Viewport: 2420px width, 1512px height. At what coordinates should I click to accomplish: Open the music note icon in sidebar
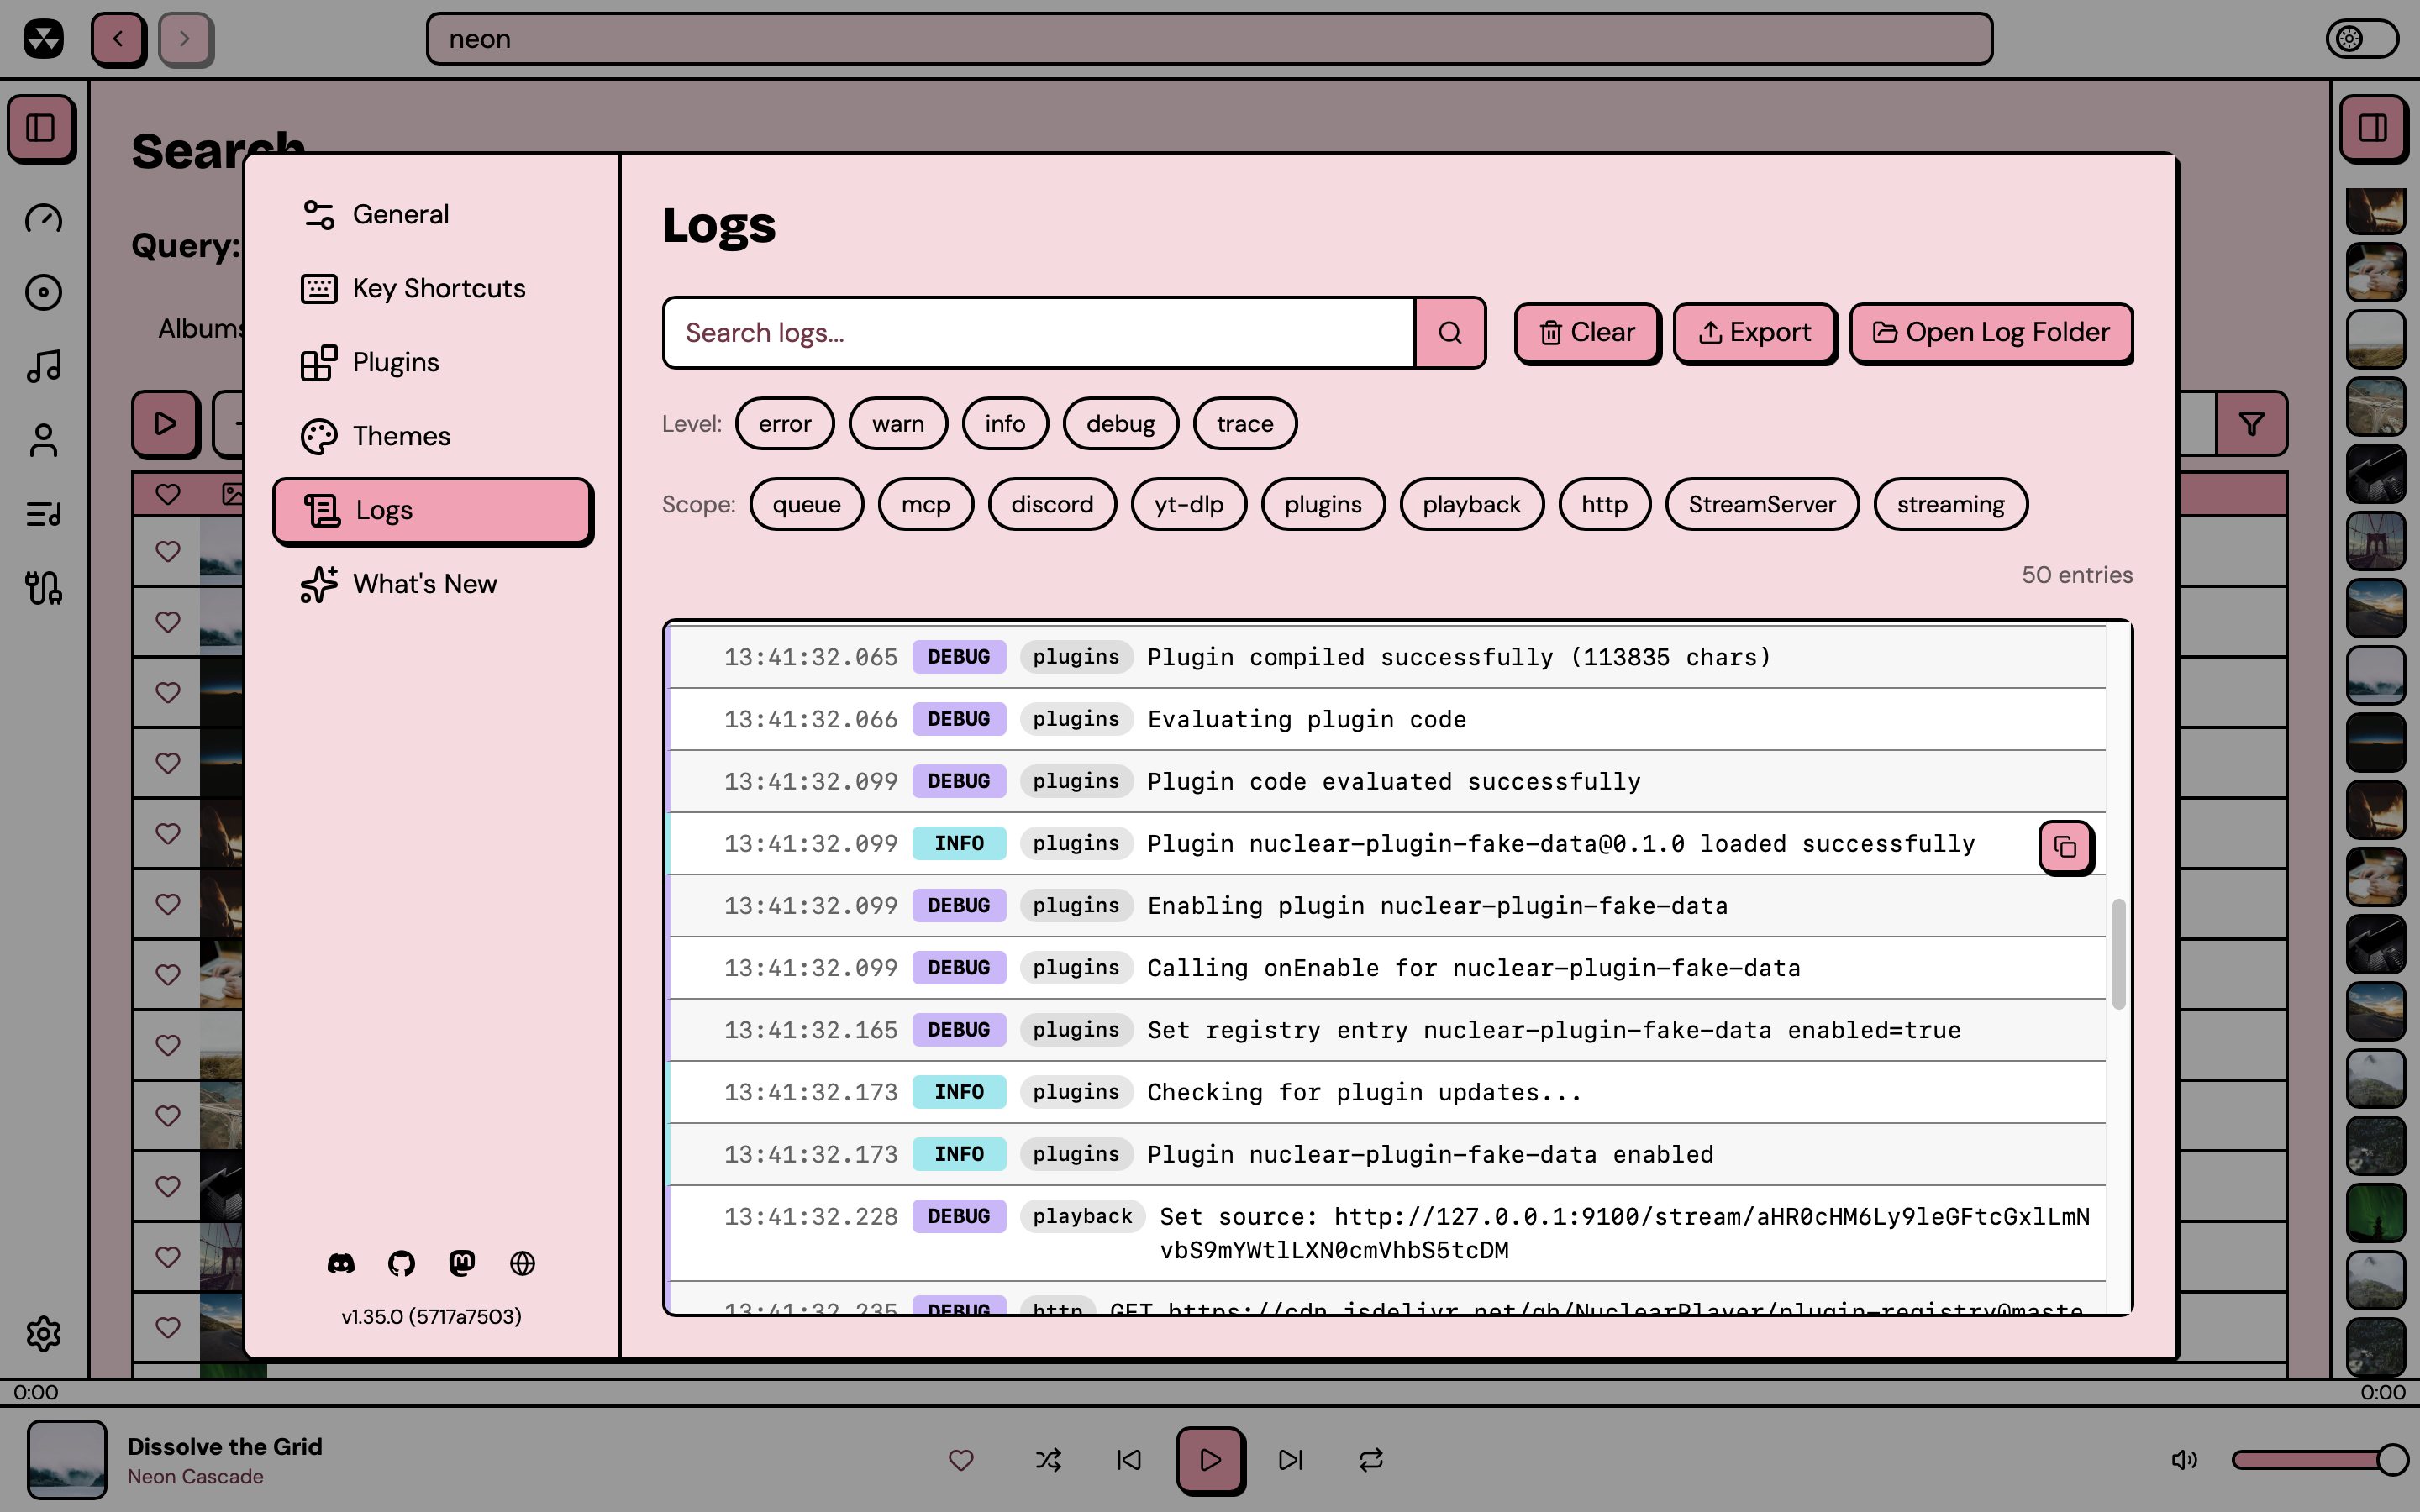pyautogui.click(x=43, y=366)
